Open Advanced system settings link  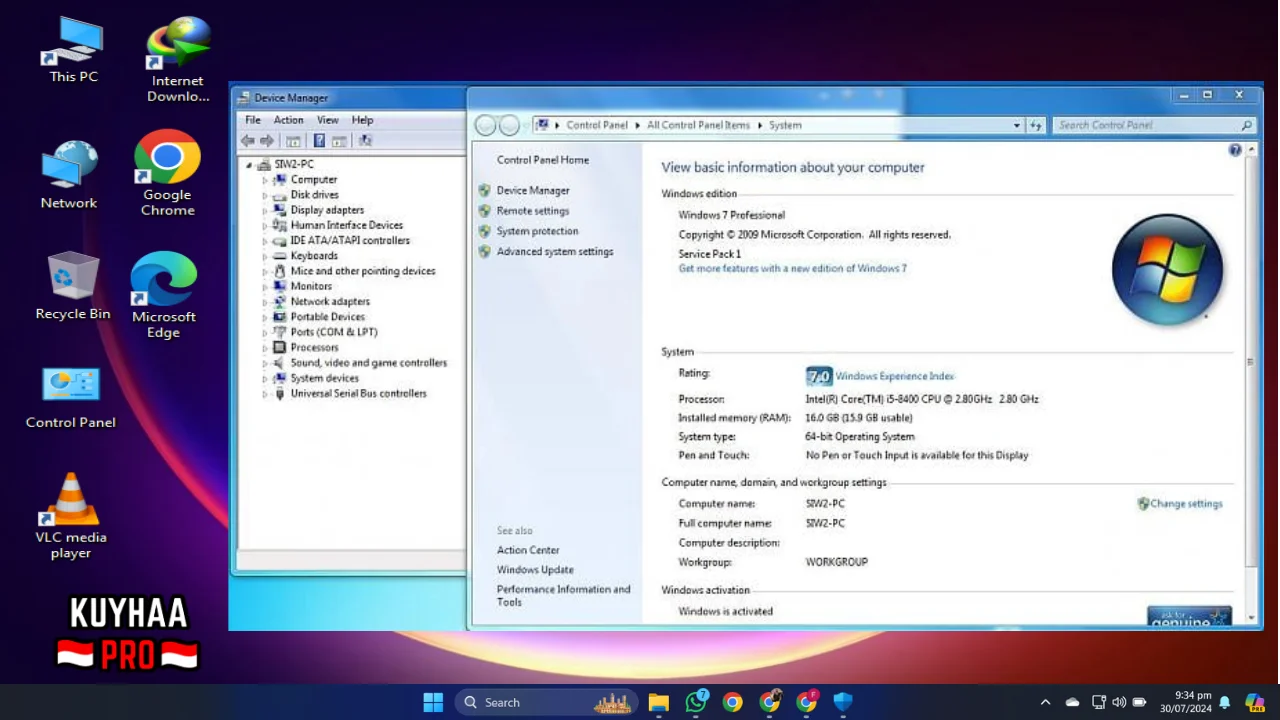[x=555, y=252]
